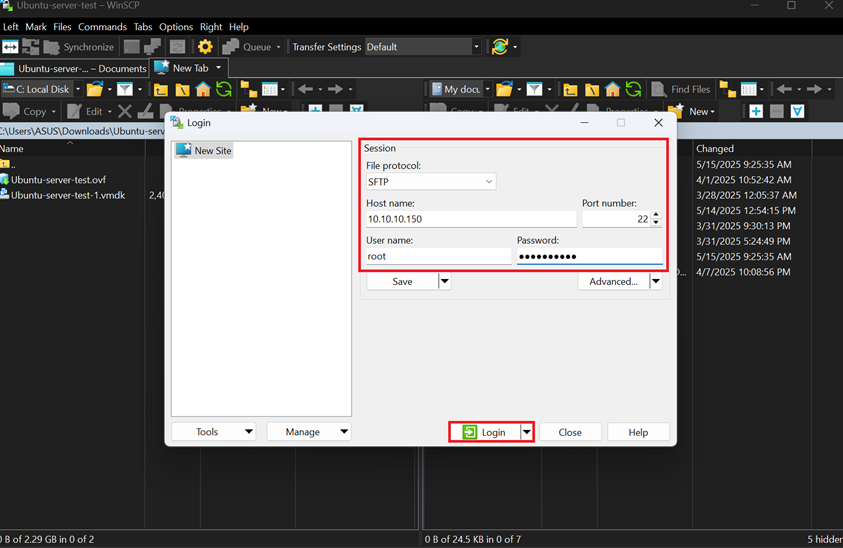The image size is (843, 548).
Task: Select the Ubuntu-server-test.ovf file
Action: [x=58, y=180]
